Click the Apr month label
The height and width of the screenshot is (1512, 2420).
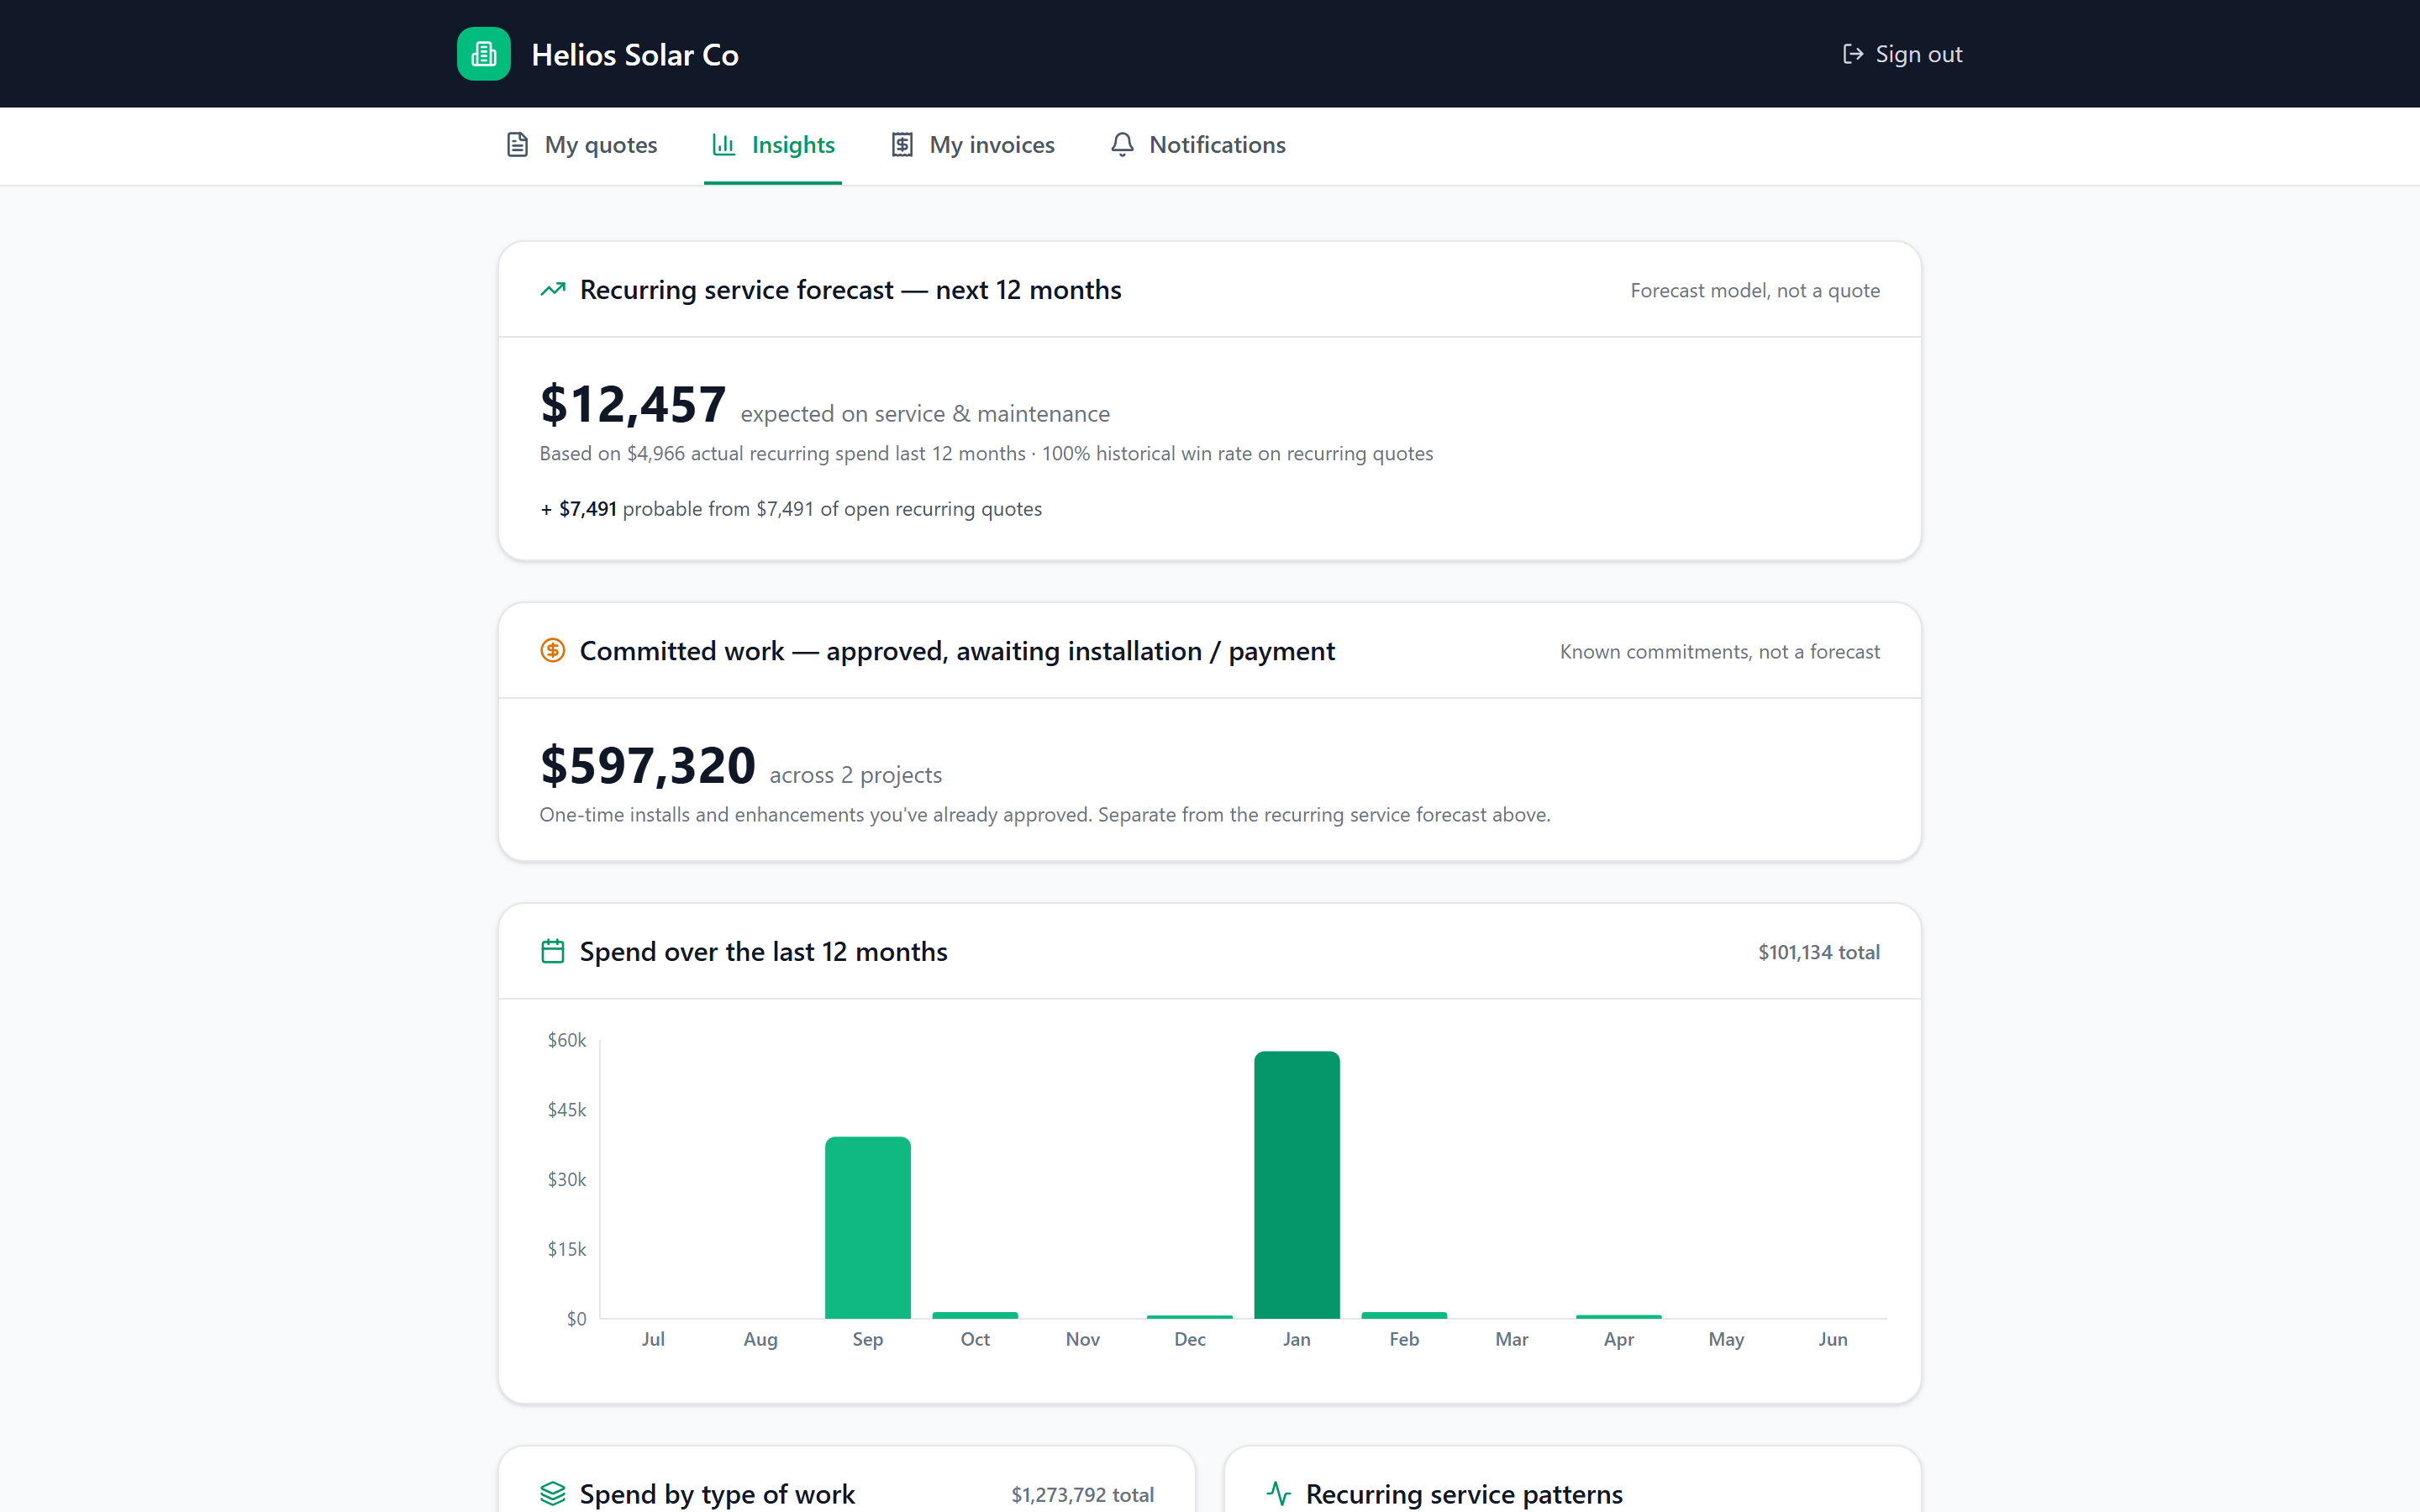1619,1339
